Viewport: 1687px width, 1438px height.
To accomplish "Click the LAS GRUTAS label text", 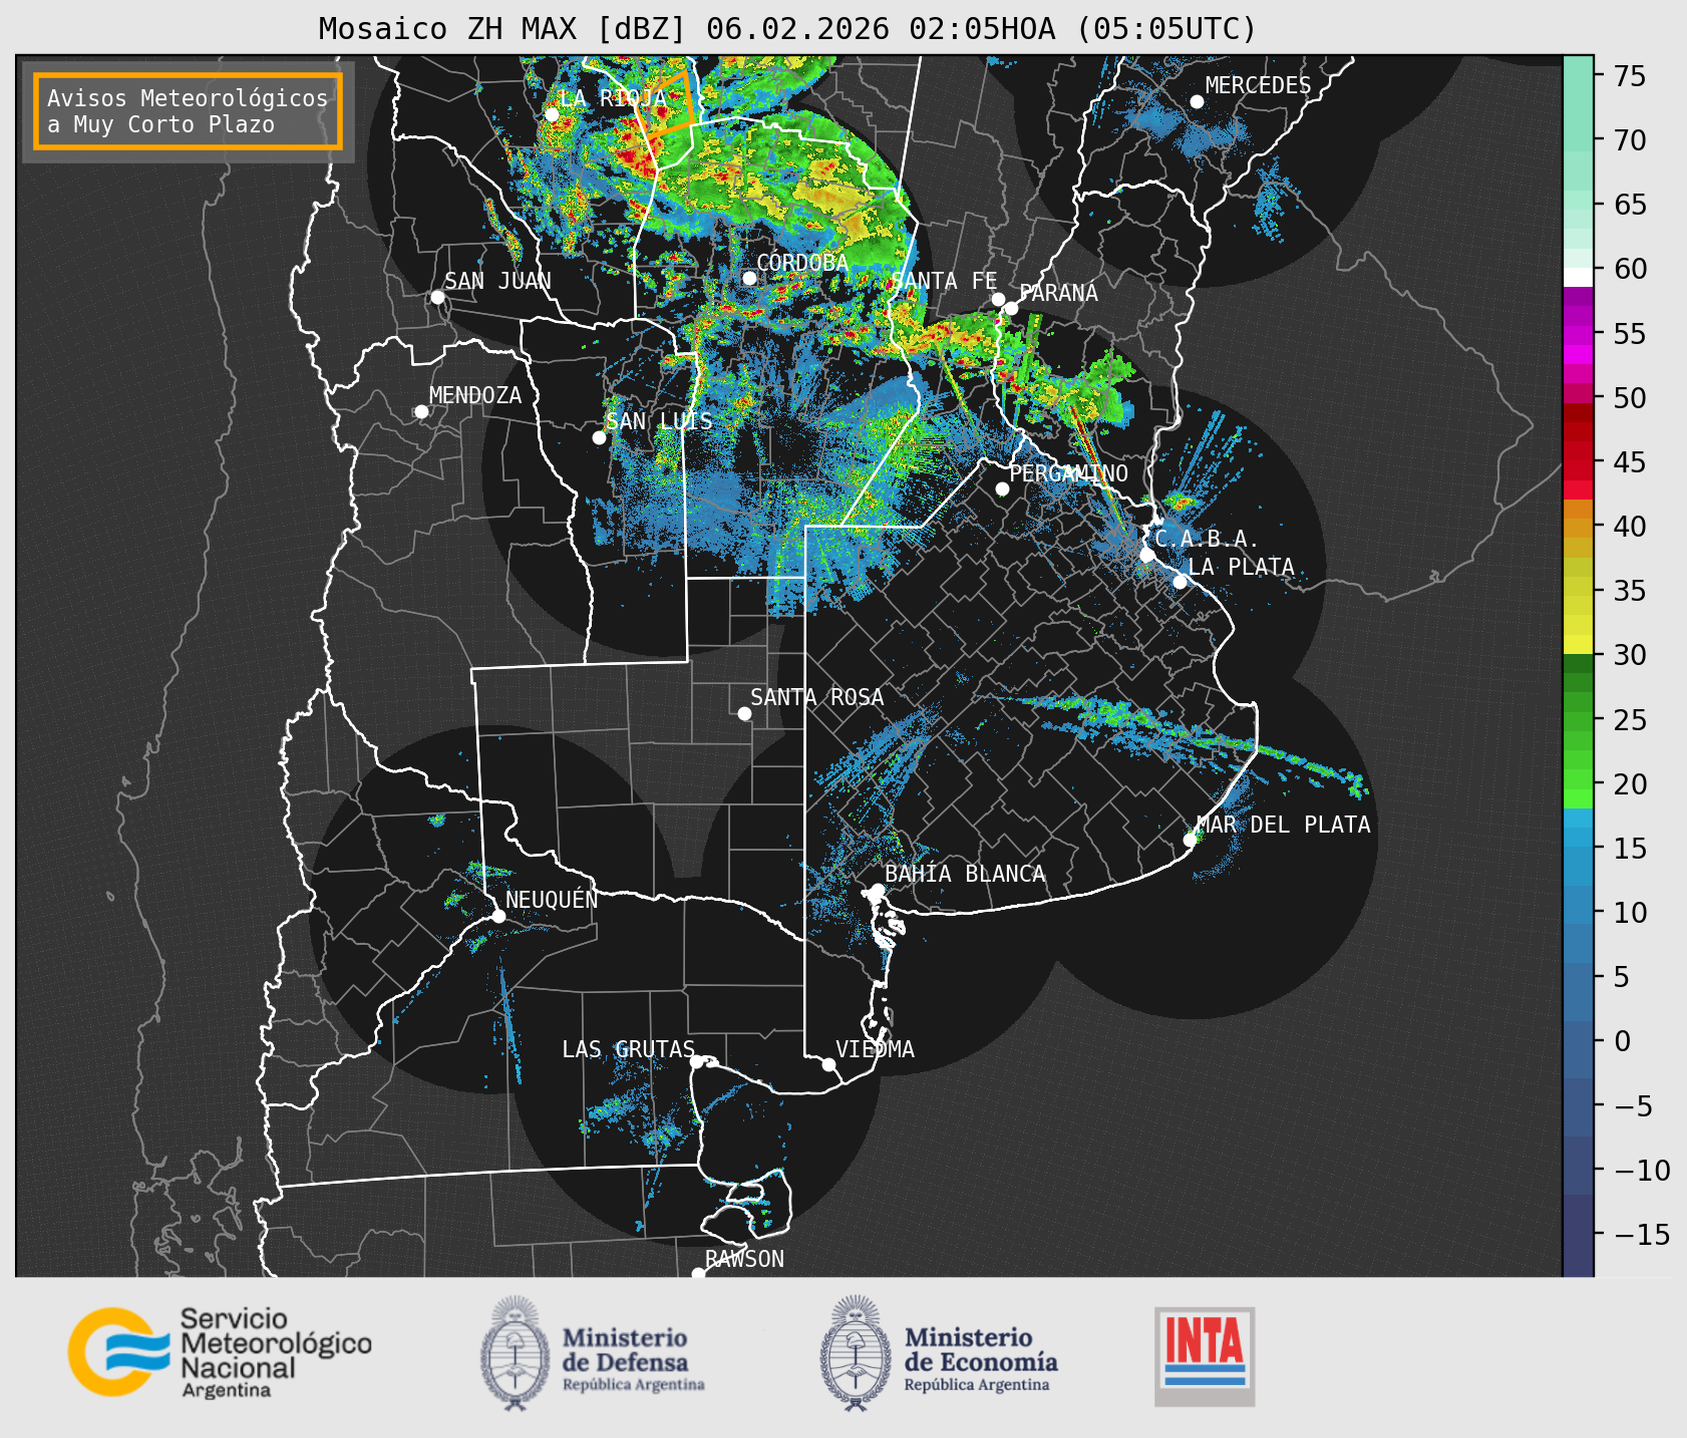I will pyautogui.click(x=628, y=1049).
